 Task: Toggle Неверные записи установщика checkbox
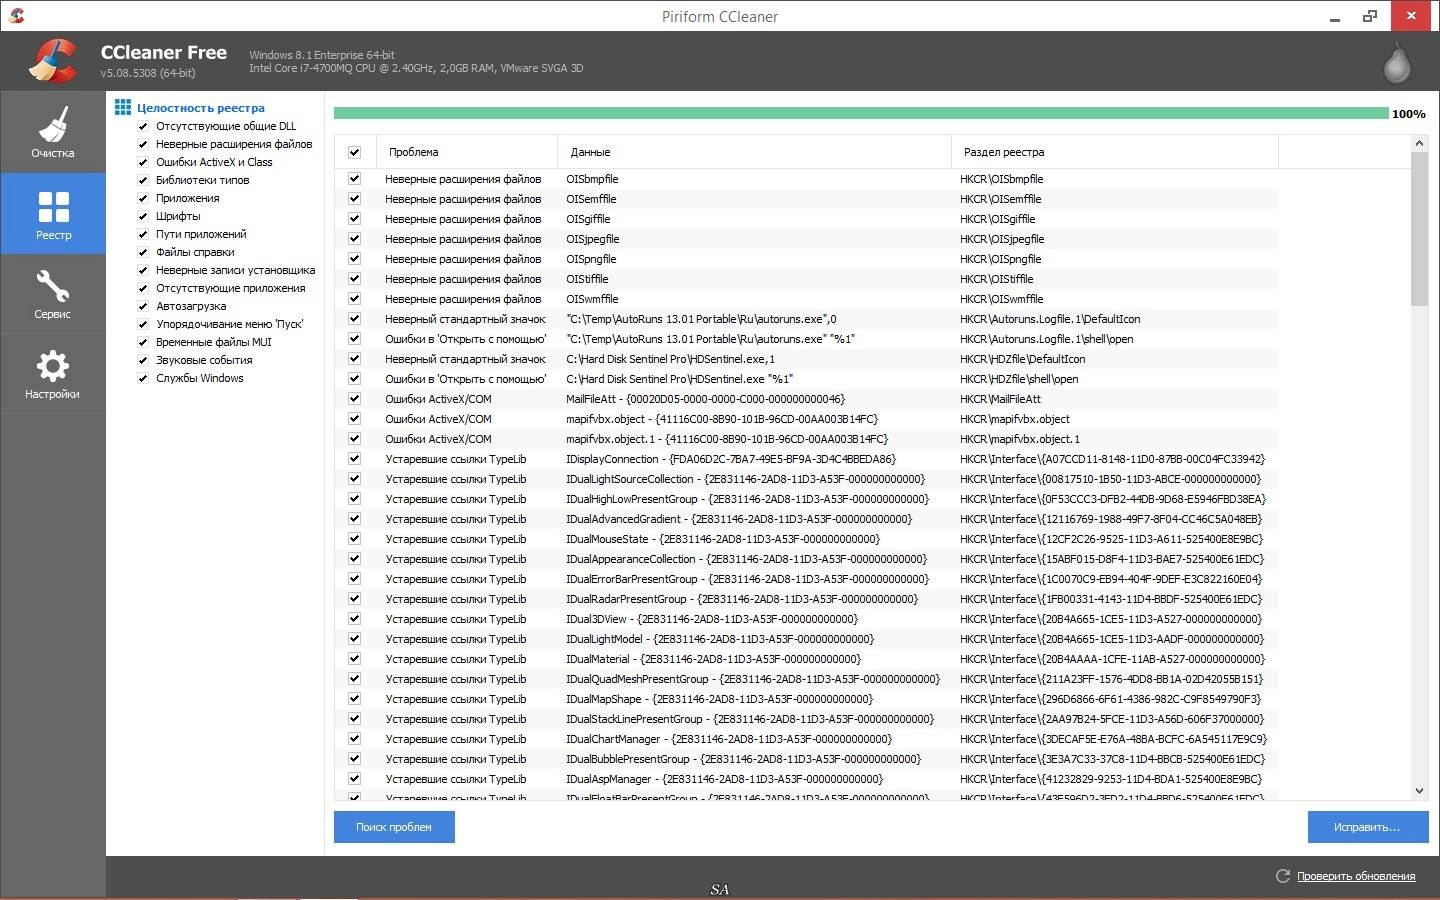143,270
